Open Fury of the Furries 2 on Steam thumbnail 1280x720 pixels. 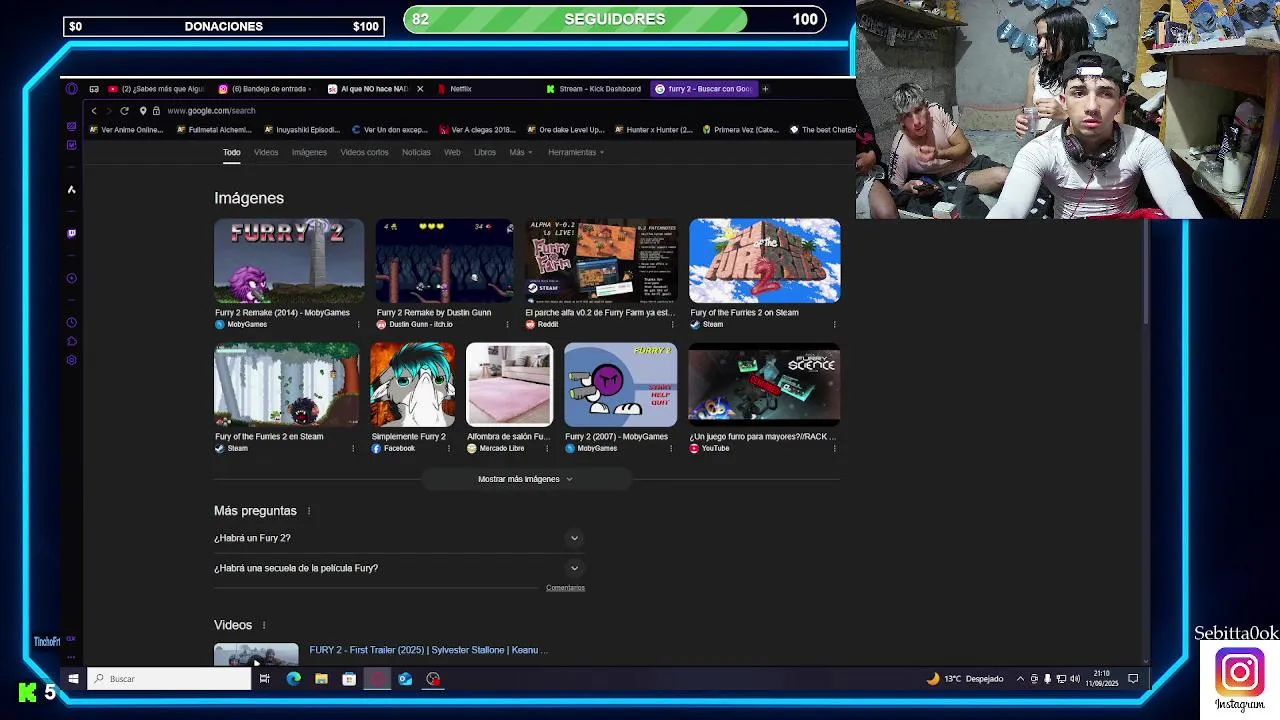coord(765,261)
